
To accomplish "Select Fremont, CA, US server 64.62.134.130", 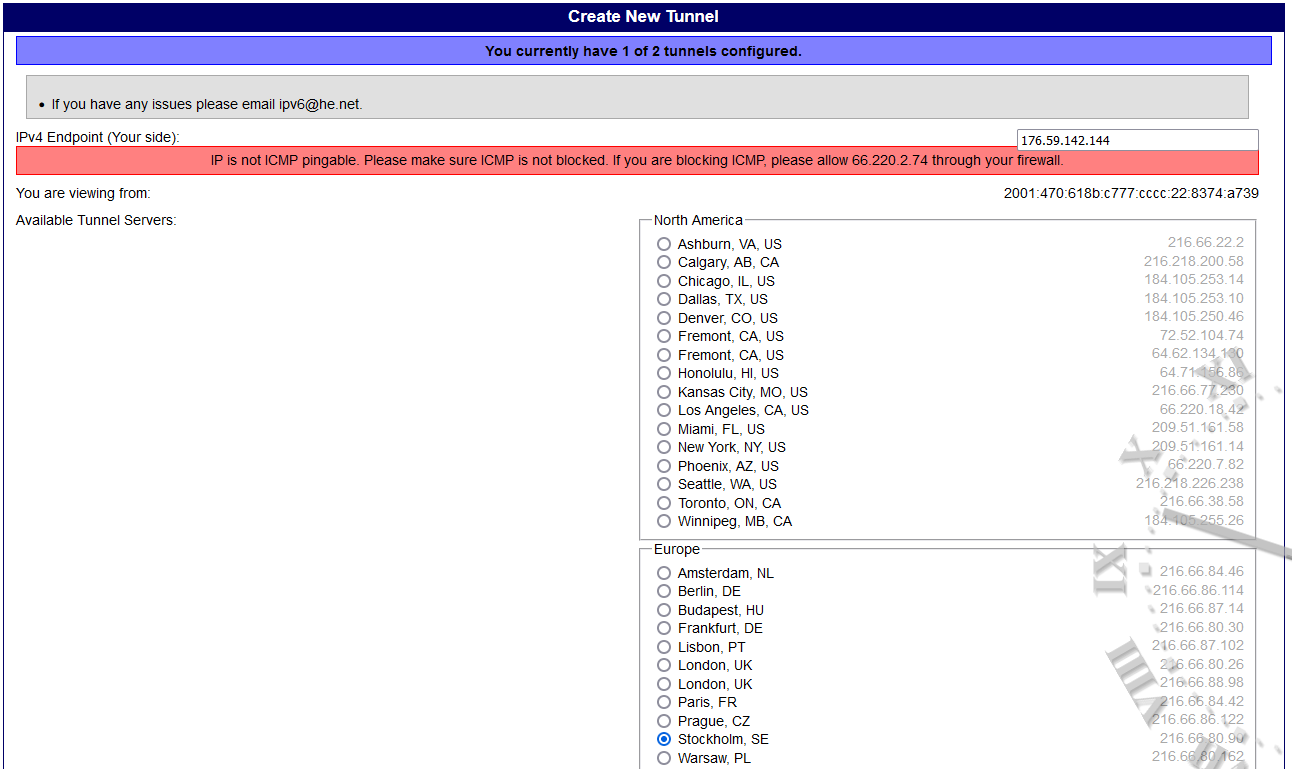I will (x=664, y=355).
